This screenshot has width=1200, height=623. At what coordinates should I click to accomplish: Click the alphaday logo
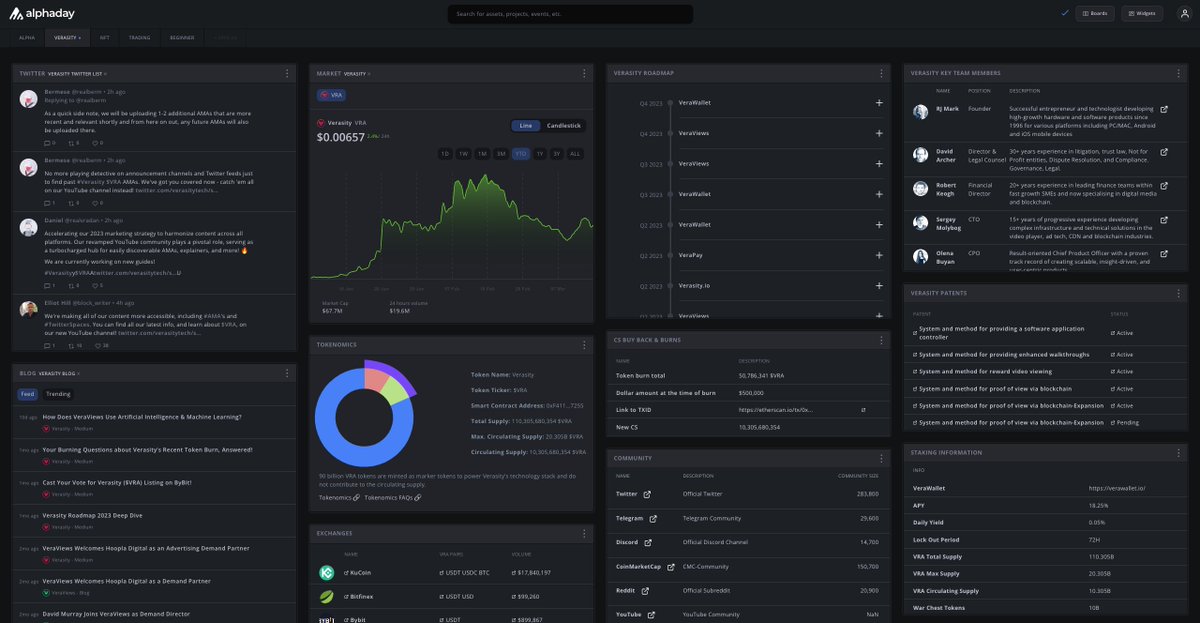pyautogui.click(x=44, y=13)
